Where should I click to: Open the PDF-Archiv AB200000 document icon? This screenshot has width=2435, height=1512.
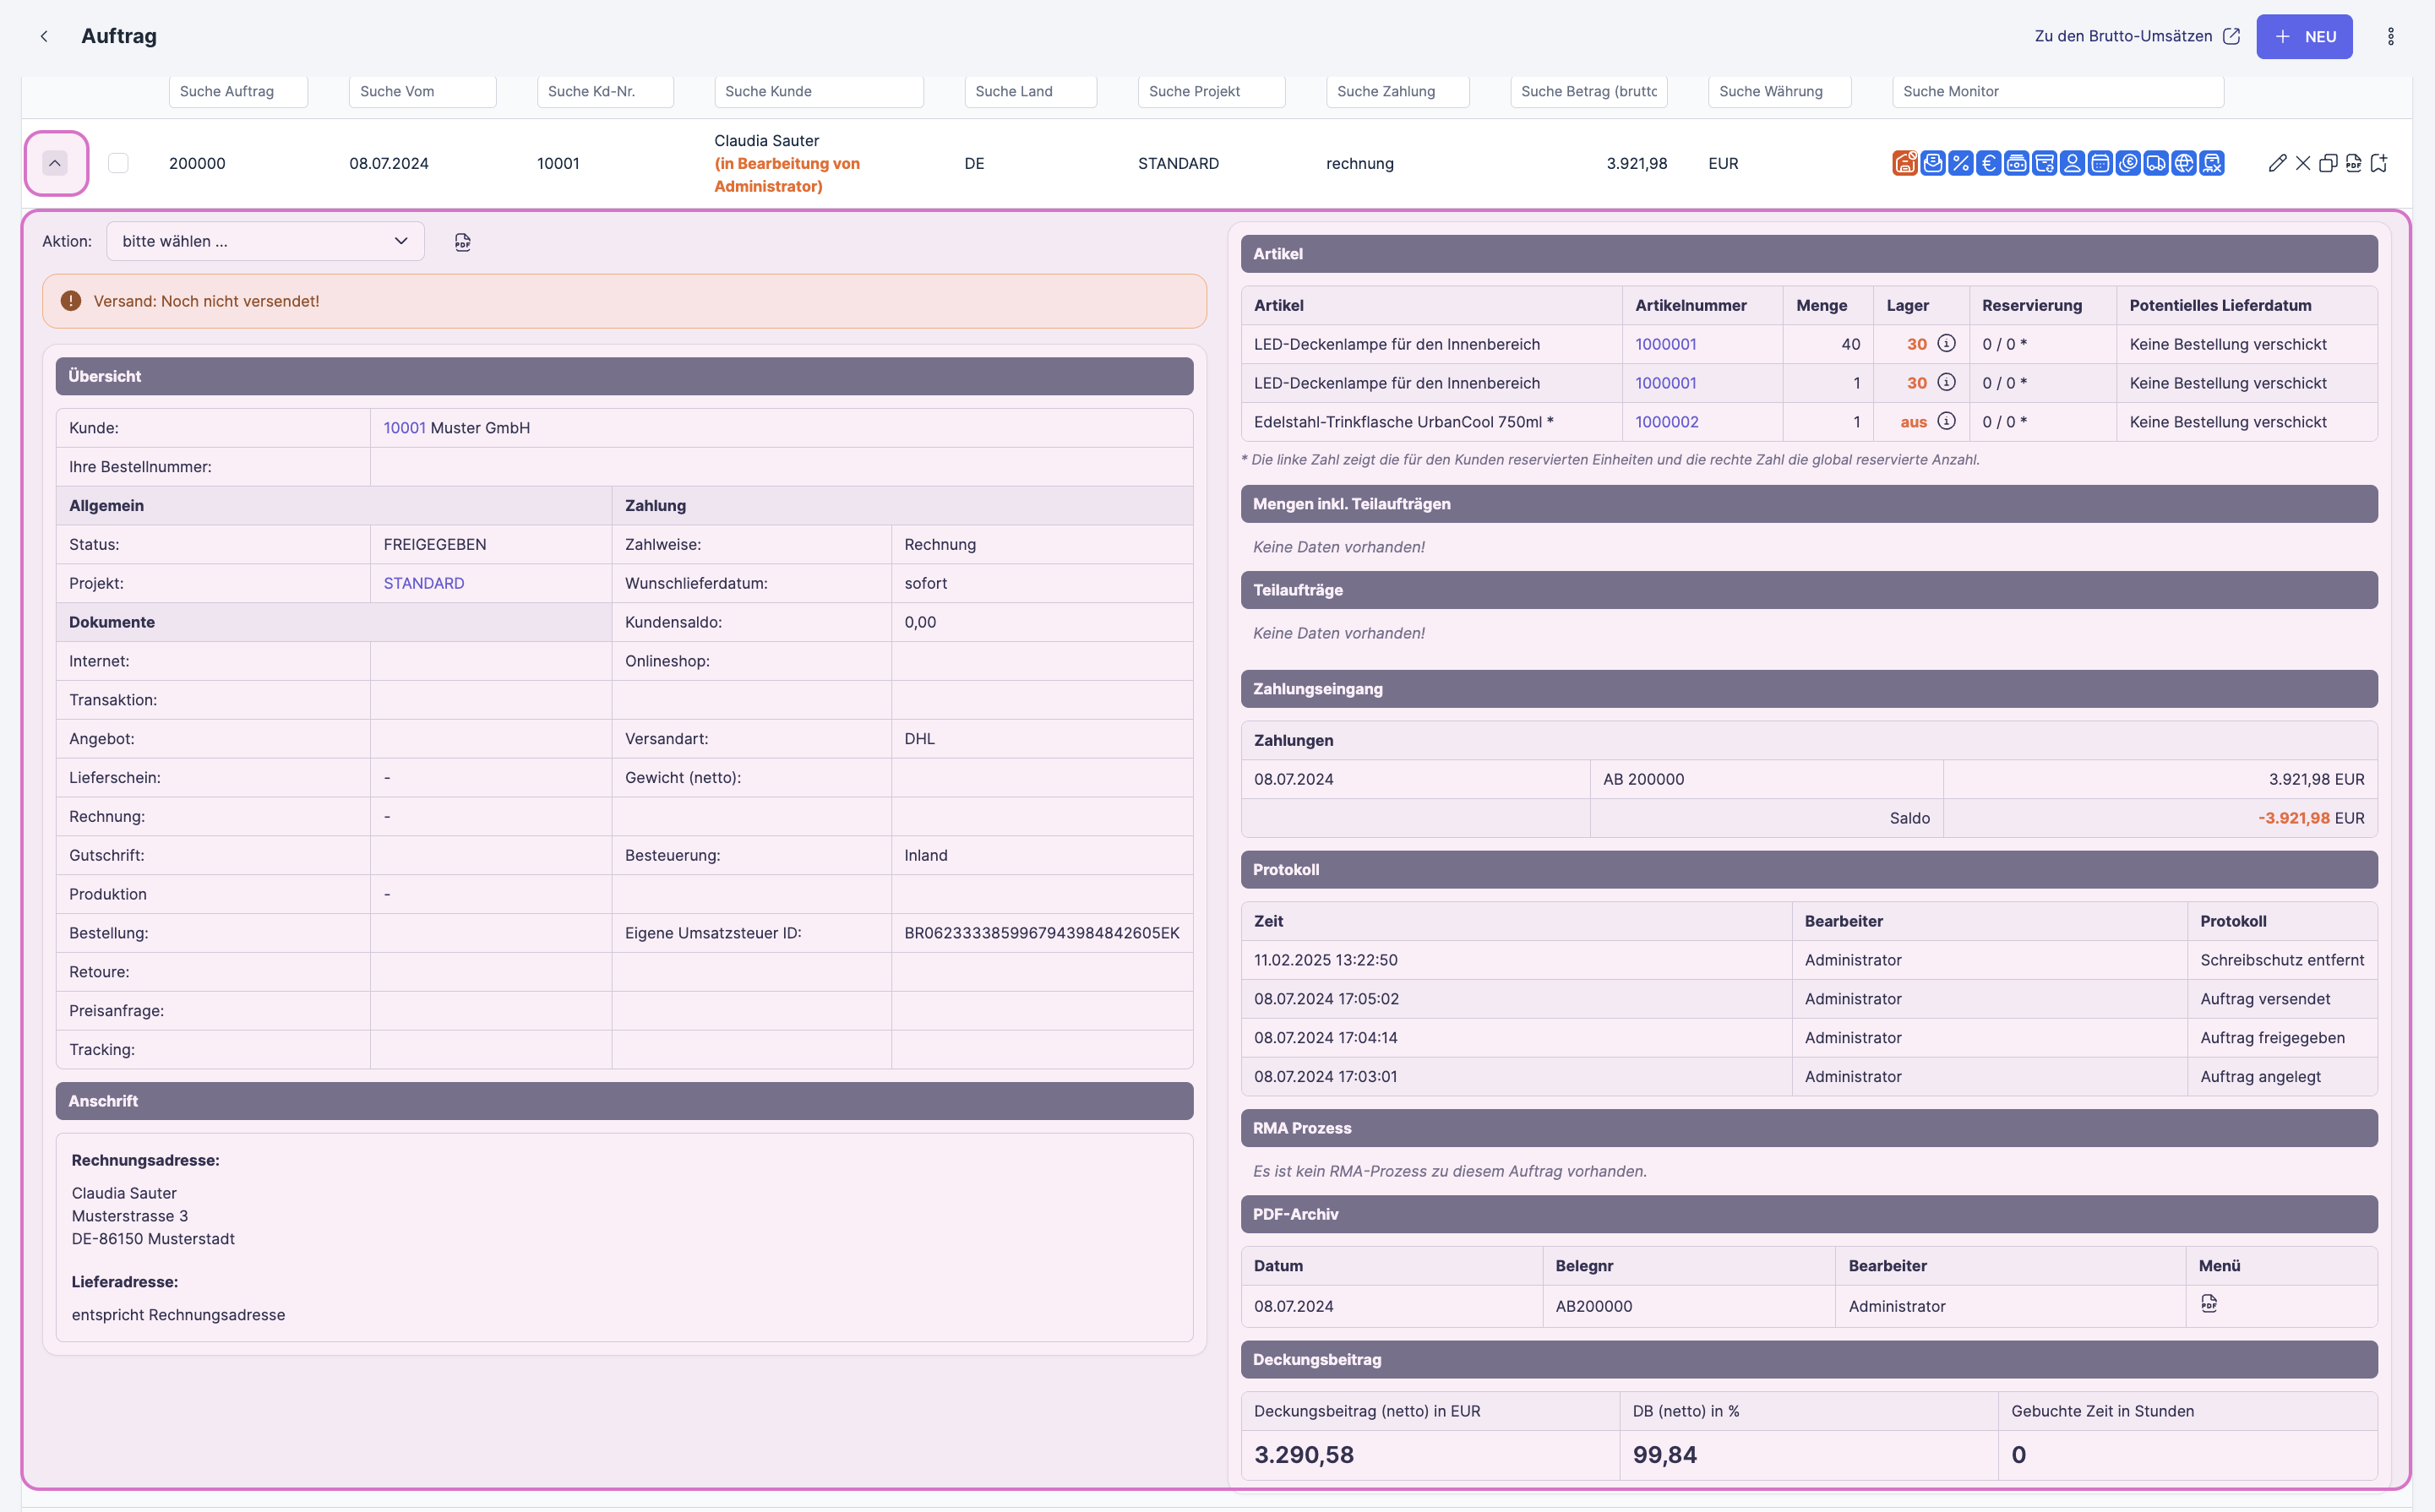click(x=2209, y=1304)
